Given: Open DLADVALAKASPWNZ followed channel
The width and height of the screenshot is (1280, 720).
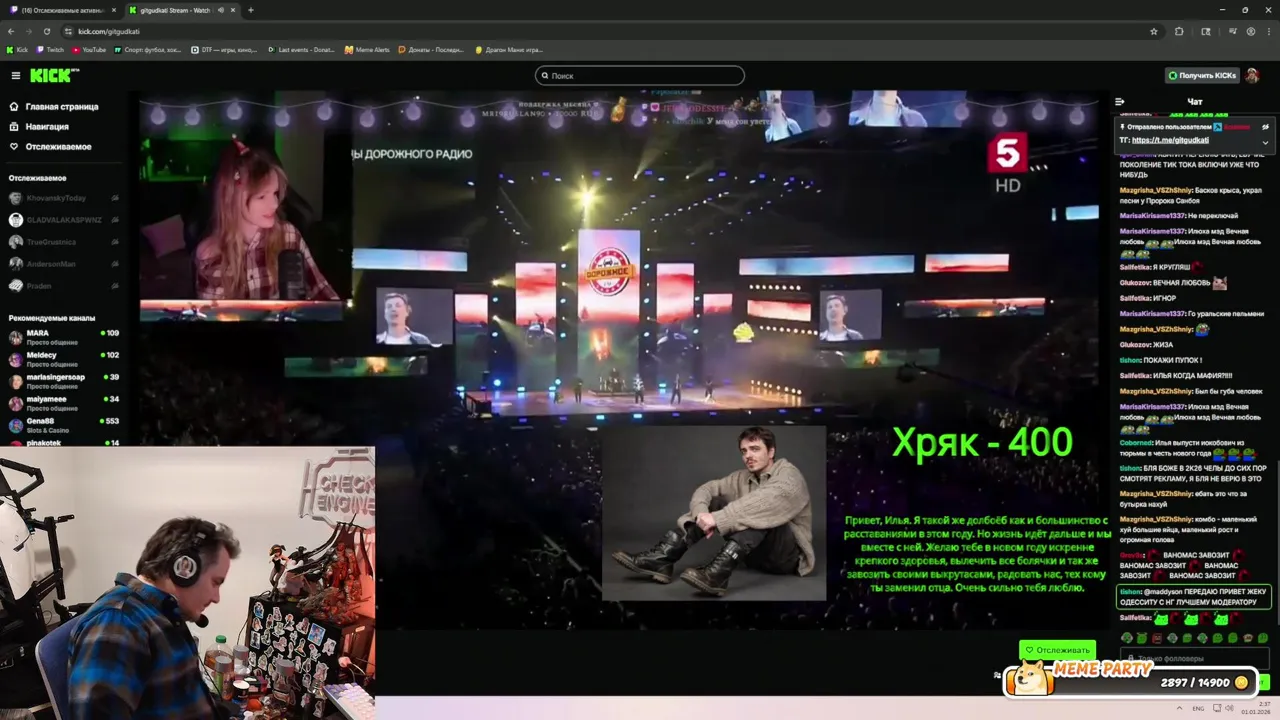Looking at the screenshot, I should click(62, 220).
